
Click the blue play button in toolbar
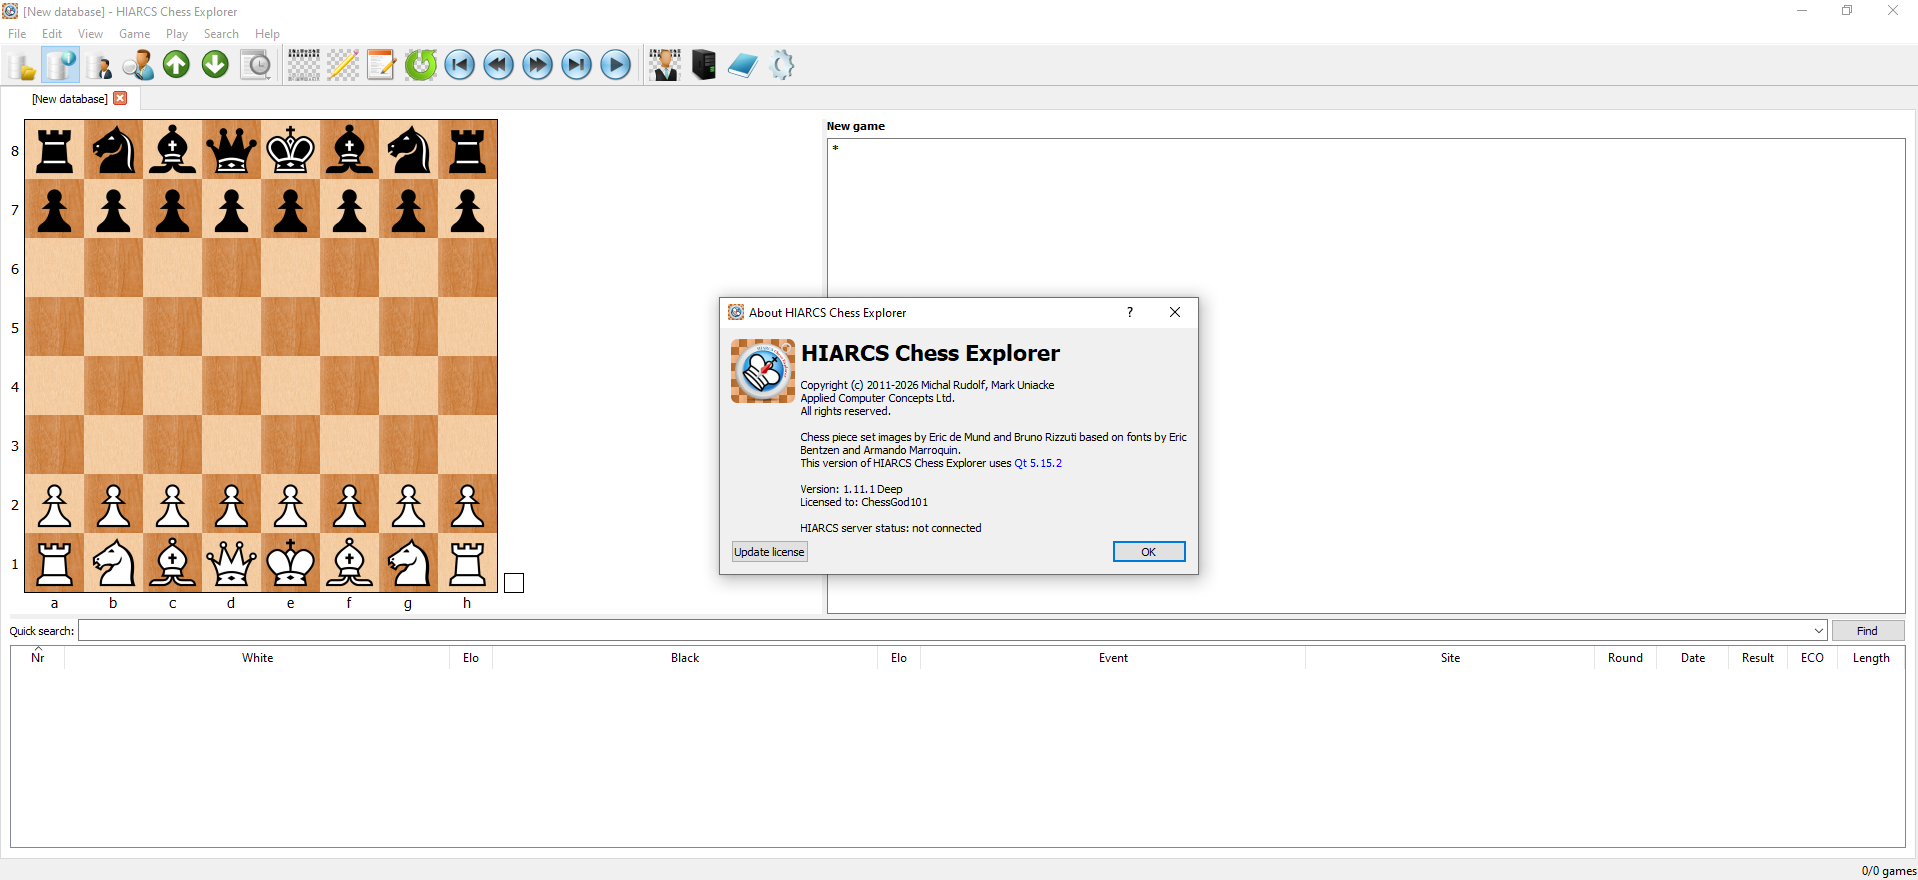[616, 66]
